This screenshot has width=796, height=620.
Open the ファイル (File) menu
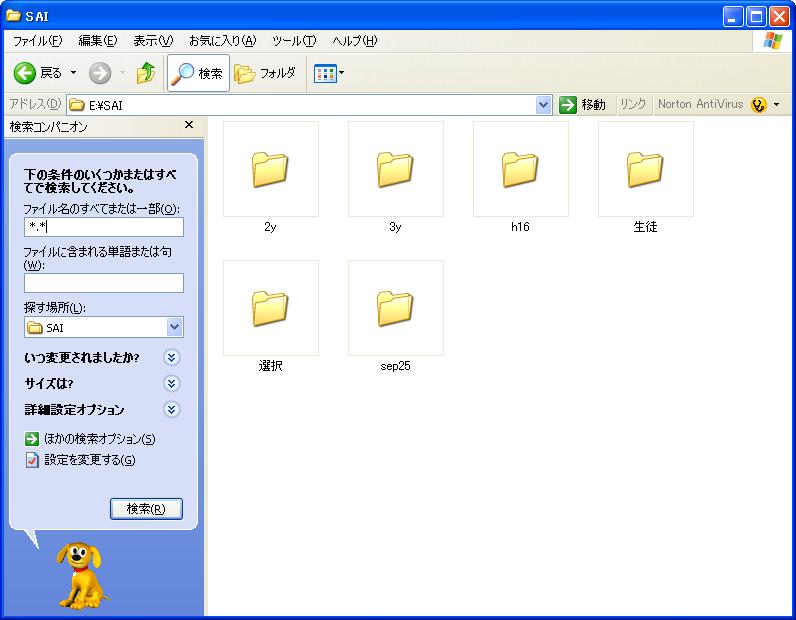pyautogui.click(x=37, y=41)
